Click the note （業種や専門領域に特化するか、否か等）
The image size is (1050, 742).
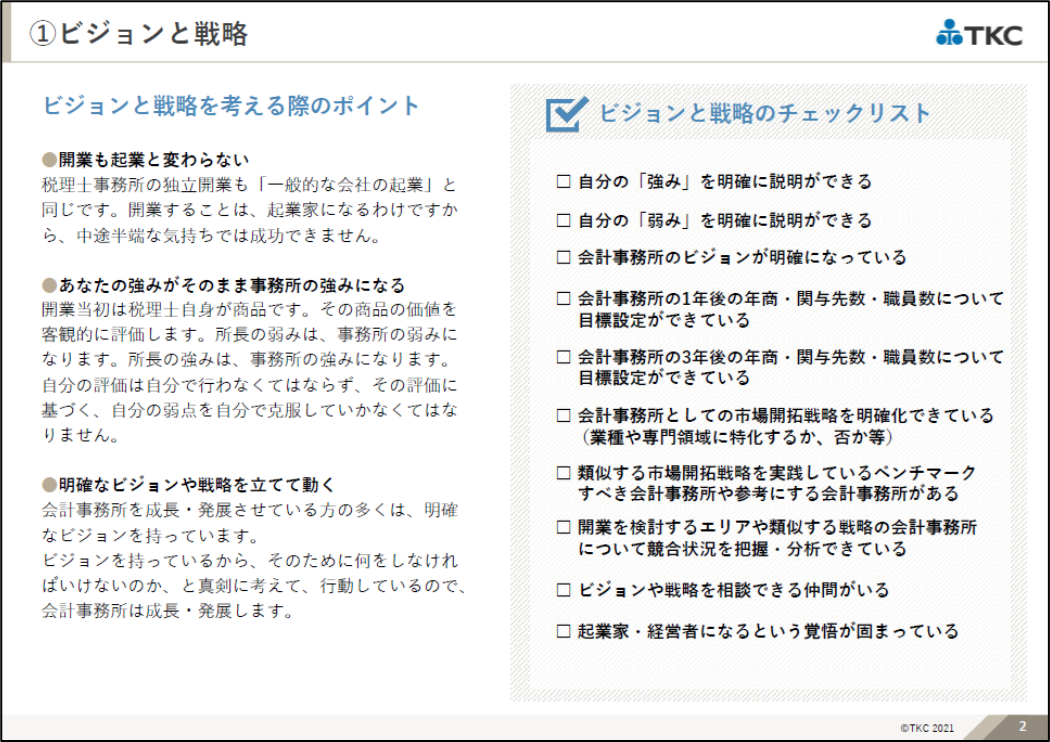pyautogui.click(x=737, y=437)
